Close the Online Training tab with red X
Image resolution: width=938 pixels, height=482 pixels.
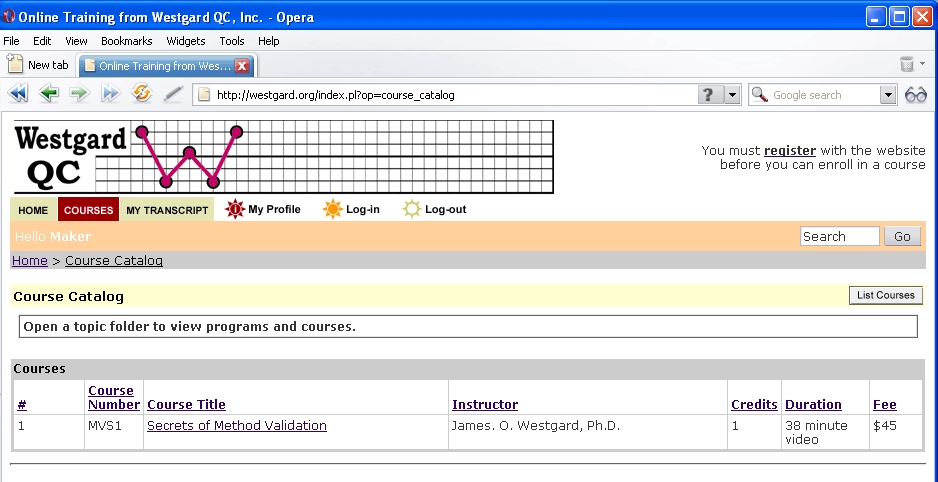(x=242, y=66)
